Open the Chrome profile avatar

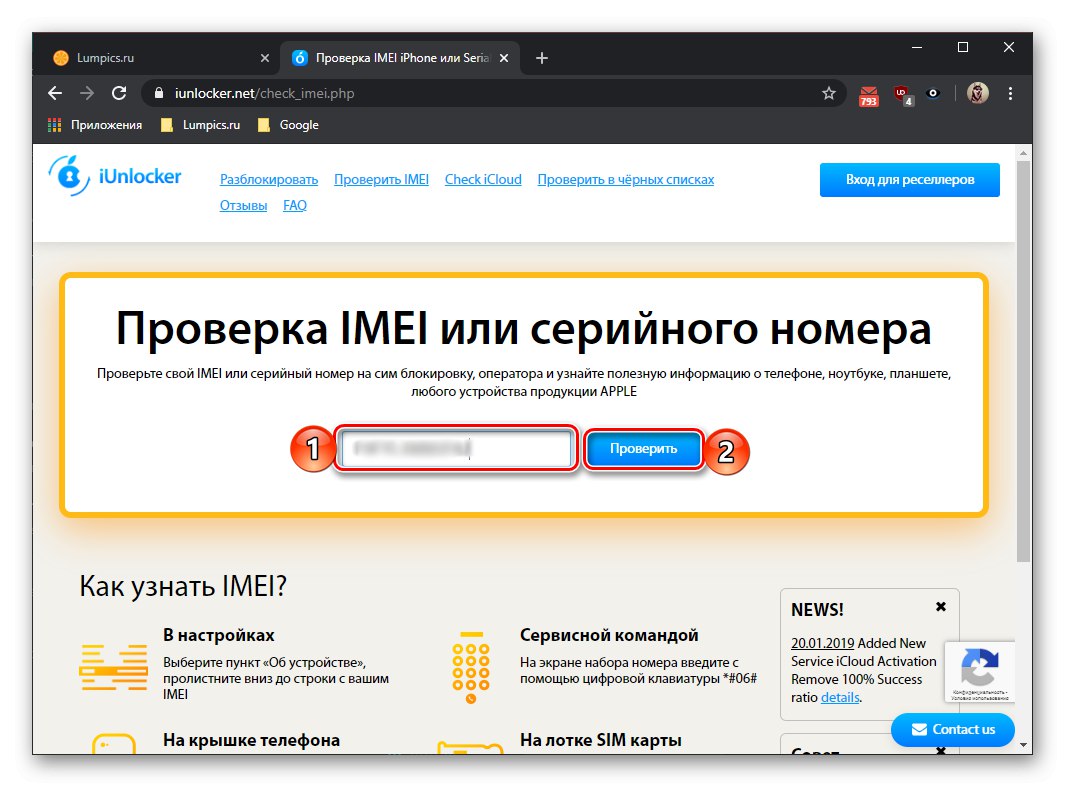click(x=977, y=93)
